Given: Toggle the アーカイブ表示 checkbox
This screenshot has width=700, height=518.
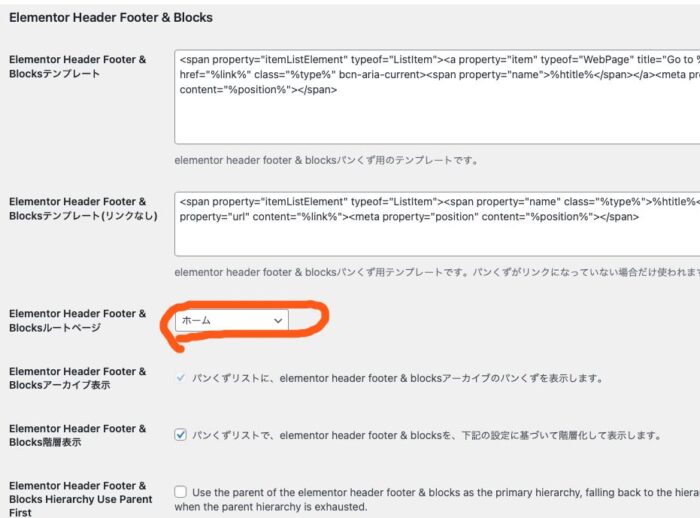Looking at the screenshot, I should click(x=180, y=378).
